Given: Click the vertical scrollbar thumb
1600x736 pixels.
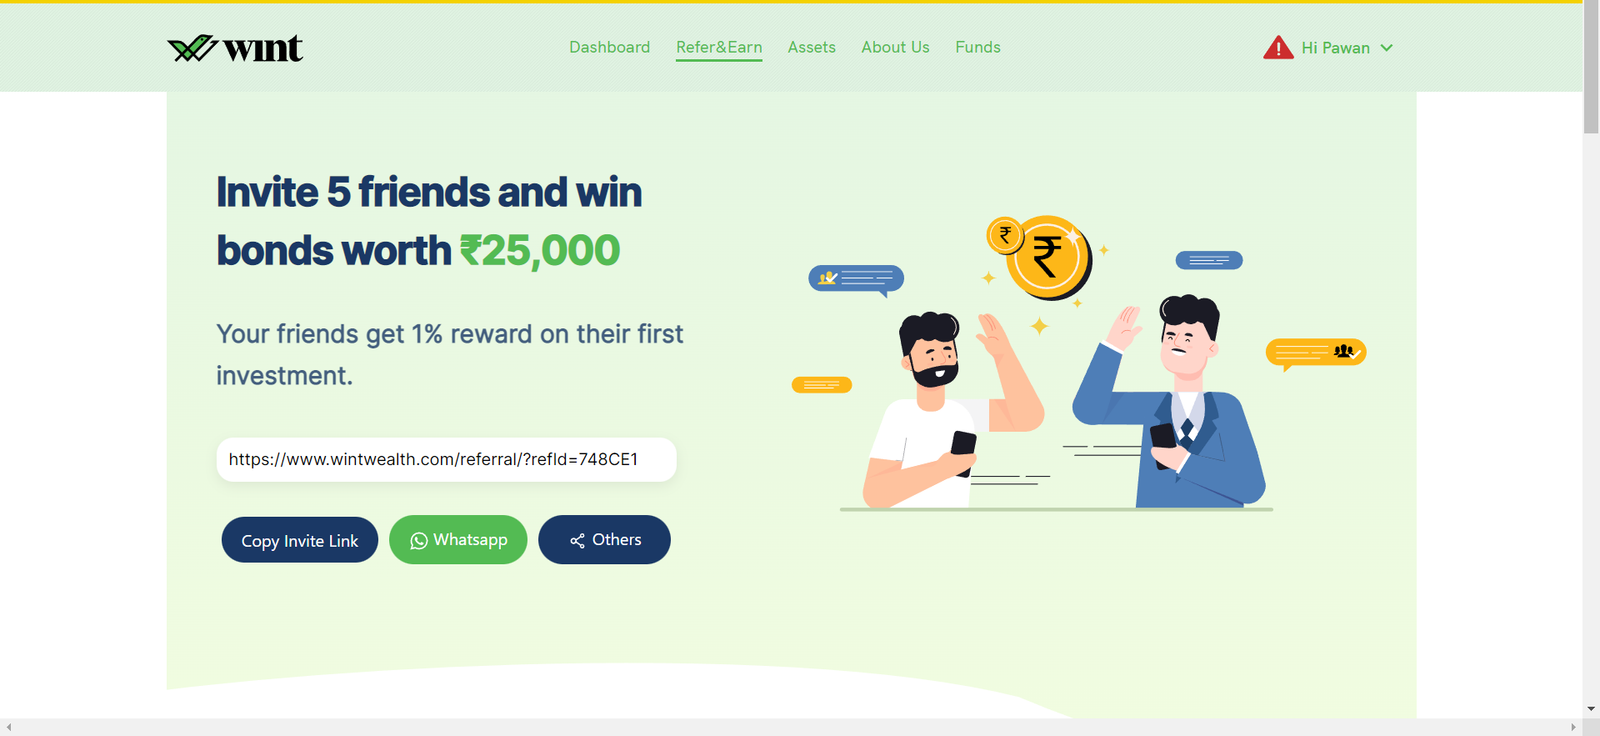Looking at the screenshot, I should point(1591,68).
